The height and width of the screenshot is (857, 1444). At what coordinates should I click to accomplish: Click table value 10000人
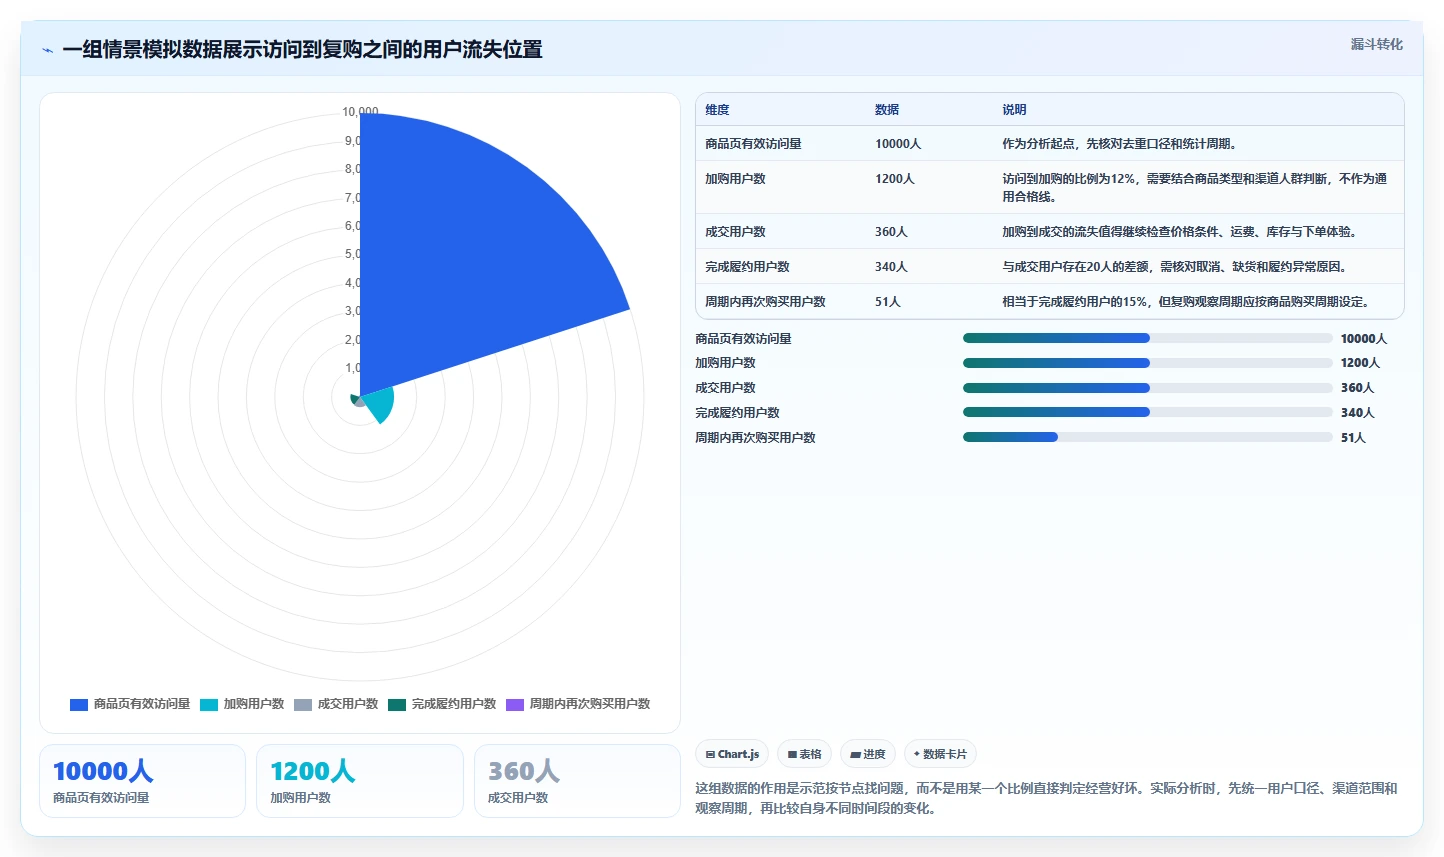(x=898, y=144)
